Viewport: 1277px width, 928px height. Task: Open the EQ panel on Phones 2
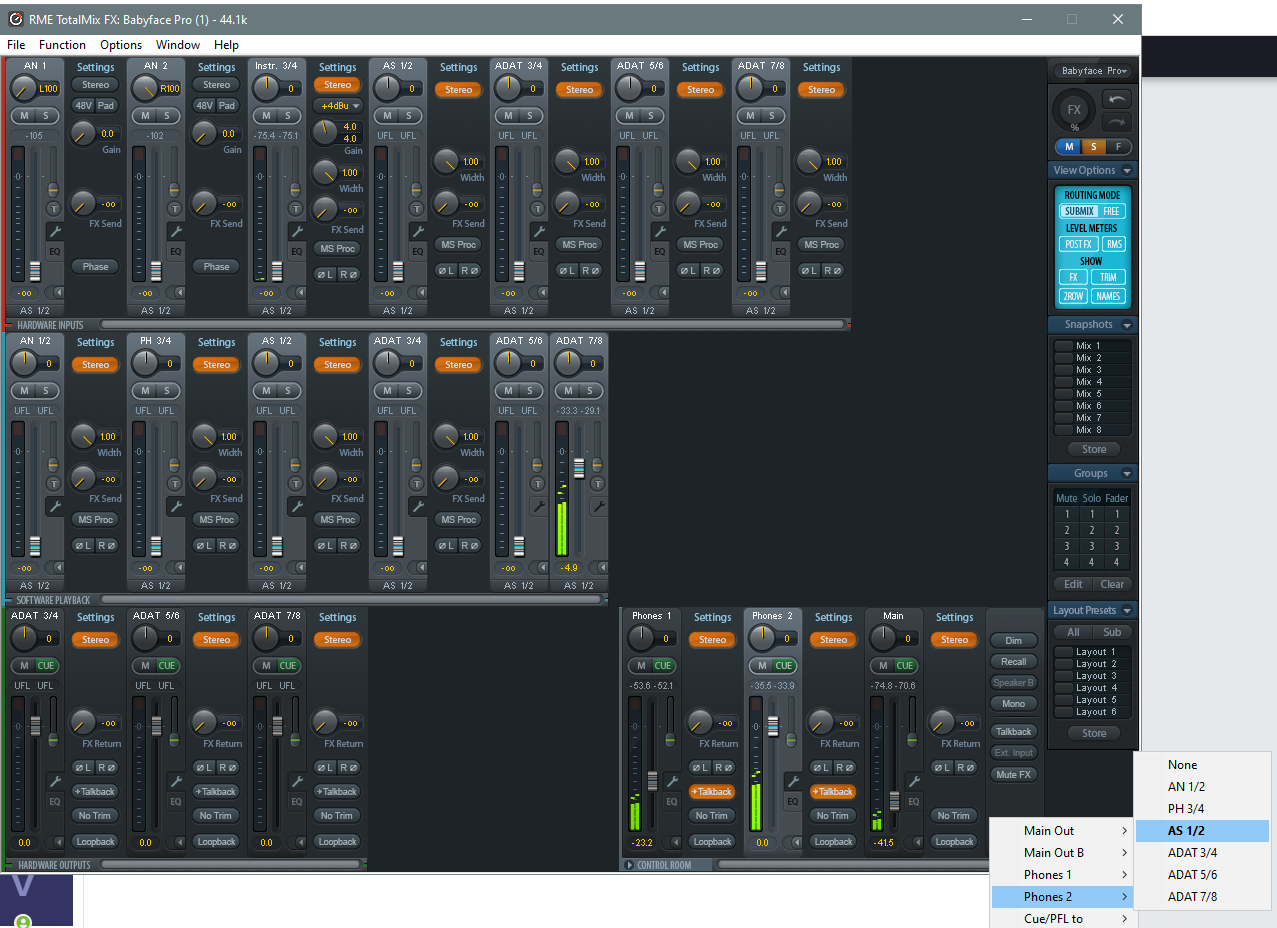[792, 801]
